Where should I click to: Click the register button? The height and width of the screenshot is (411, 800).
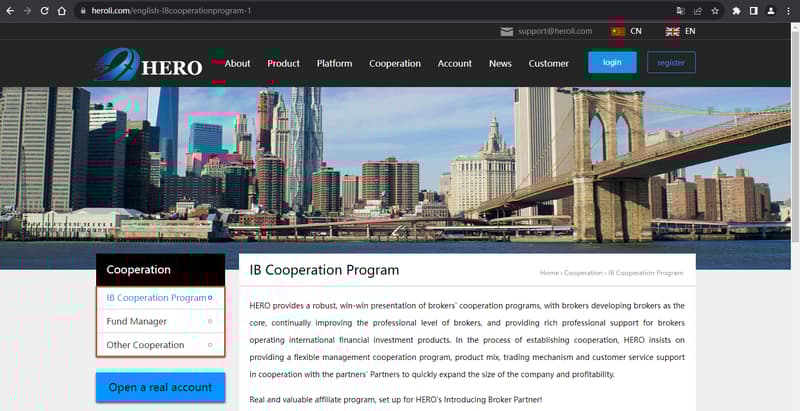click(x=671, y=62)
